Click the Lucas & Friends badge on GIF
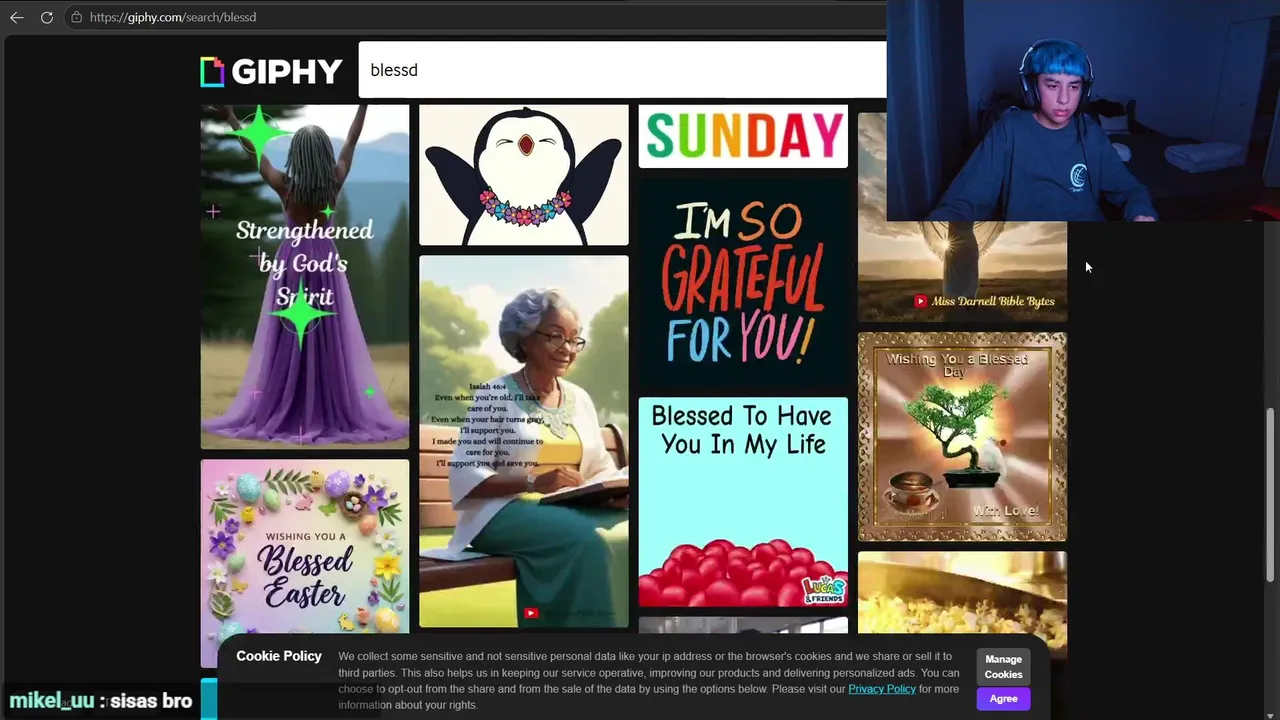Image resolution: width=1280 pixels, height=720 pixels. pos(824,590)
